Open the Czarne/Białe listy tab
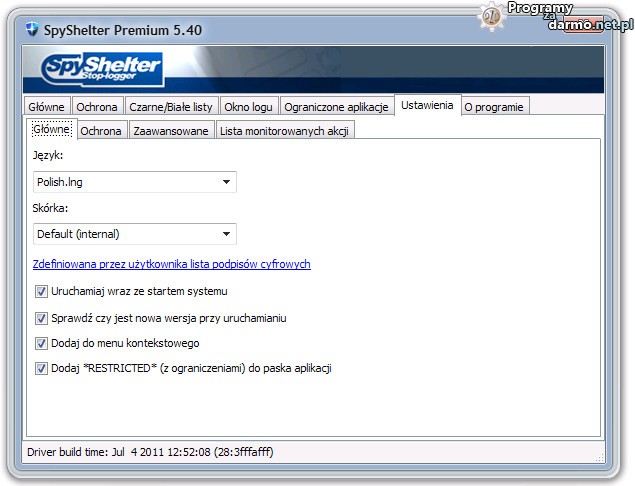The image size is (635, 486). 171,107
